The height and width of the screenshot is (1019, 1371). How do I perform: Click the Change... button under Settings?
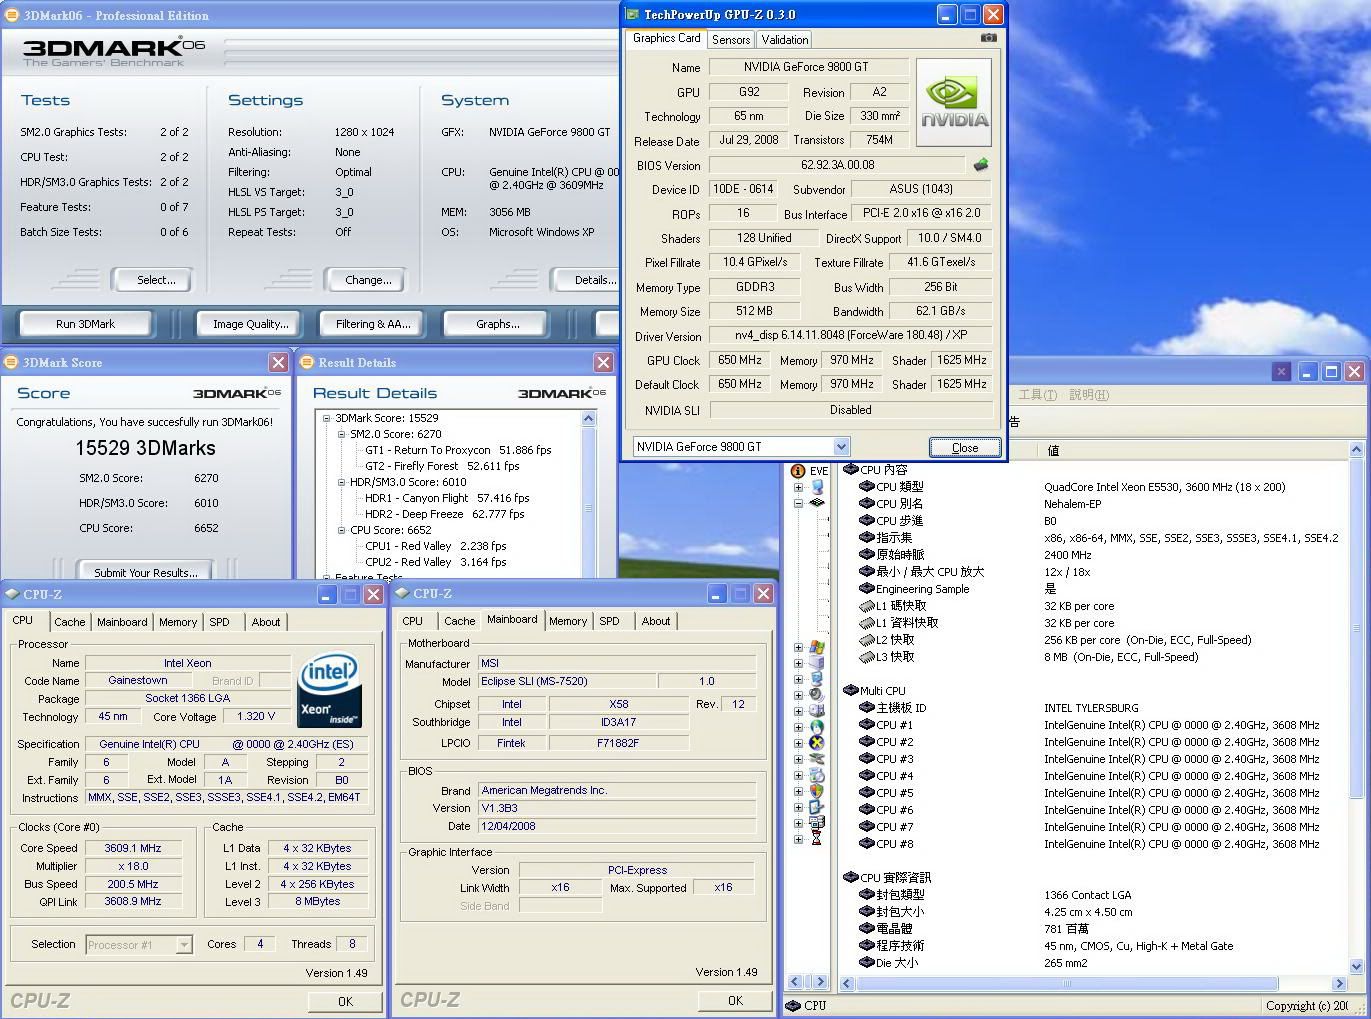tap(367, 280)
